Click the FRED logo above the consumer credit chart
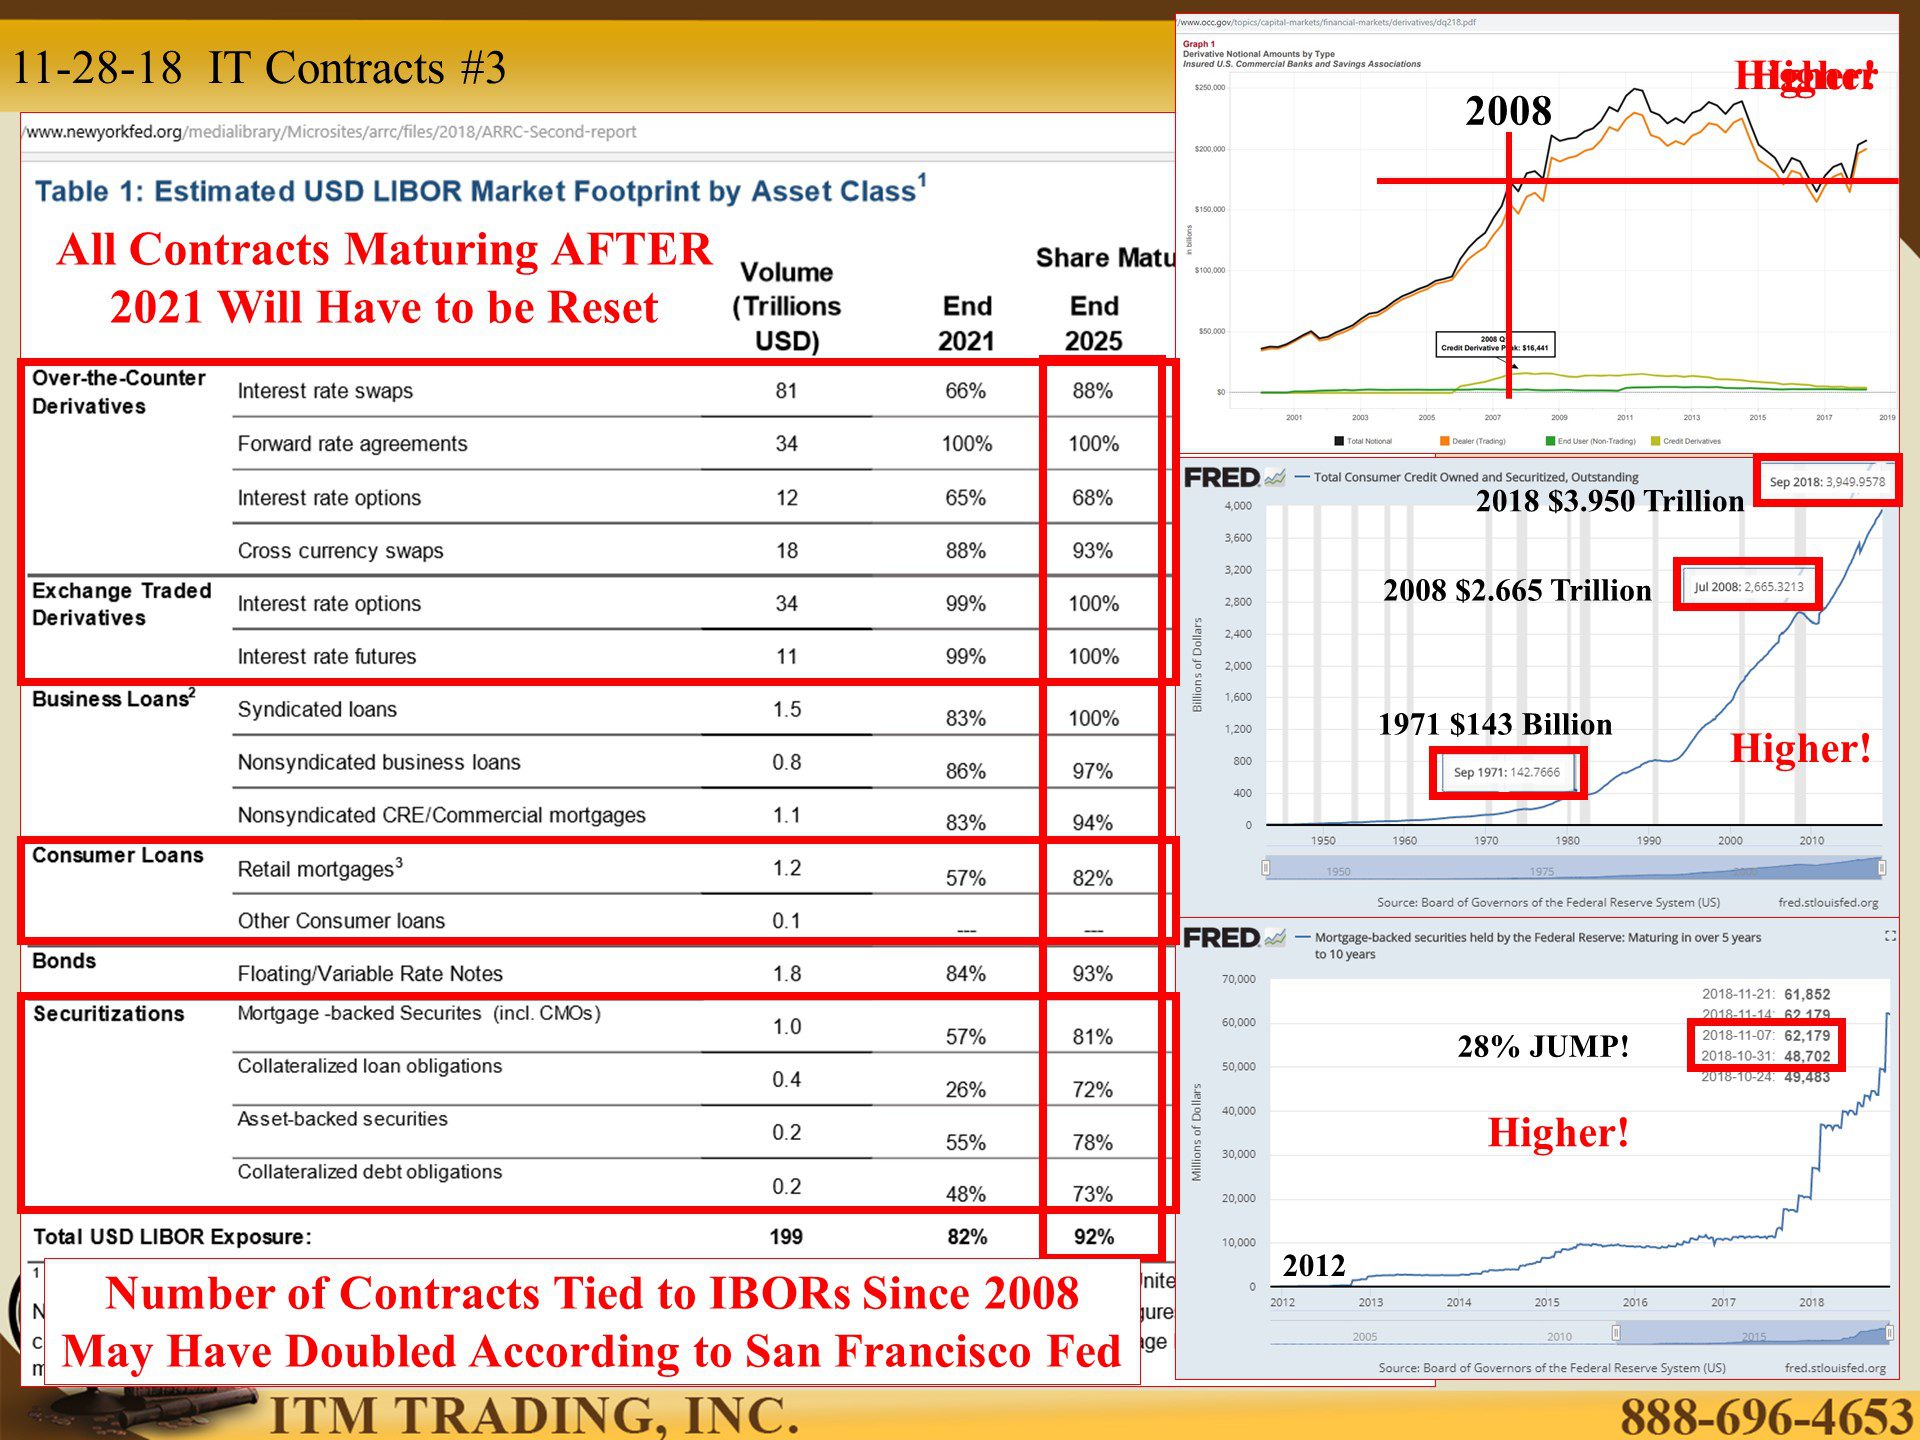1920x1440 pixels. [x=1221, y=478]
